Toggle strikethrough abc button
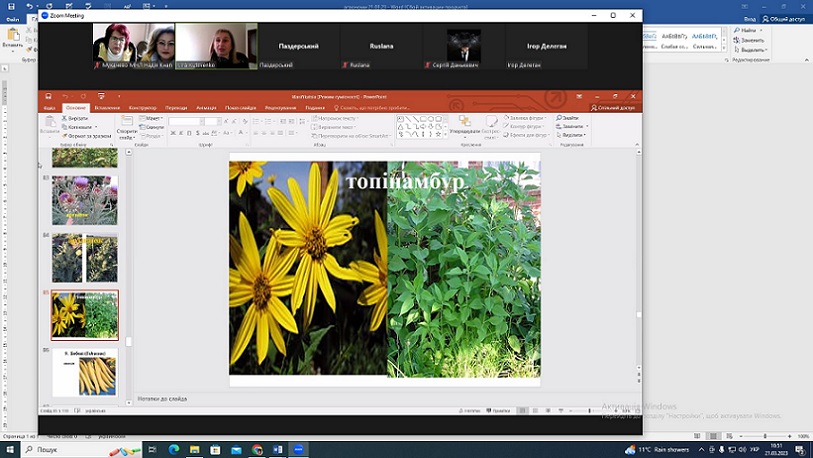 tap(206, 133)
